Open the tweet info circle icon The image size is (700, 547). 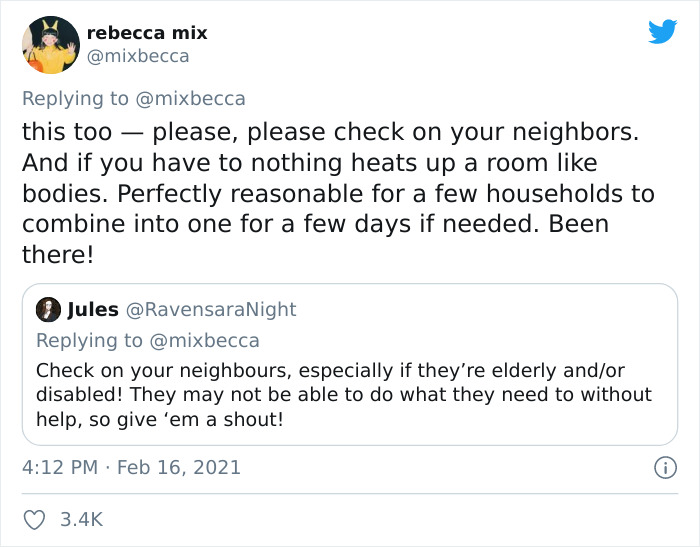(x=661, y=467)
